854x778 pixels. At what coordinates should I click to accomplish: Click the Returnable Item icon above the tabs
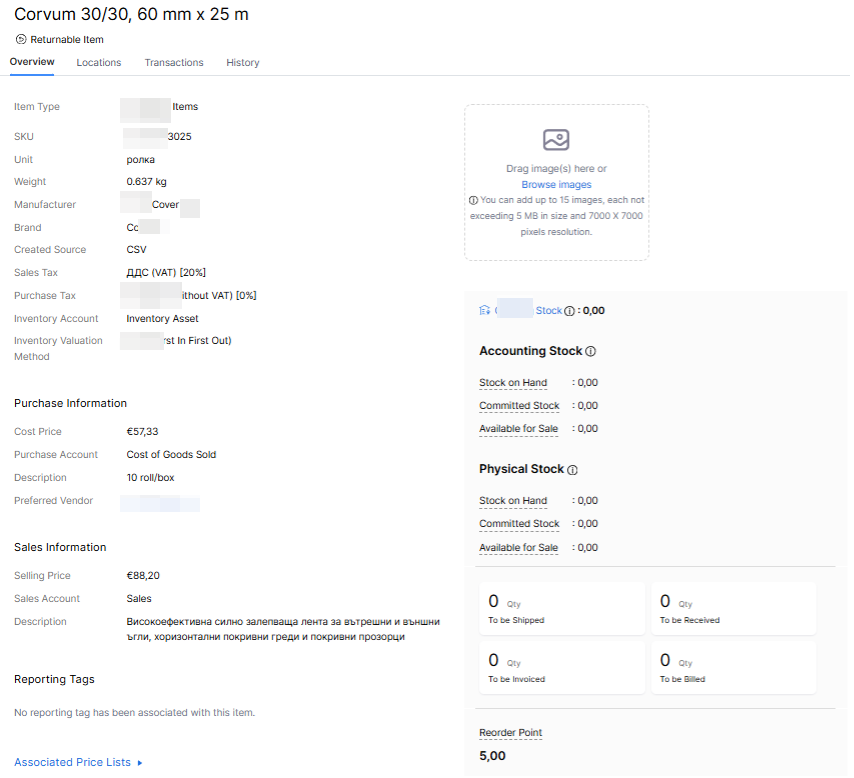[20, 39]
